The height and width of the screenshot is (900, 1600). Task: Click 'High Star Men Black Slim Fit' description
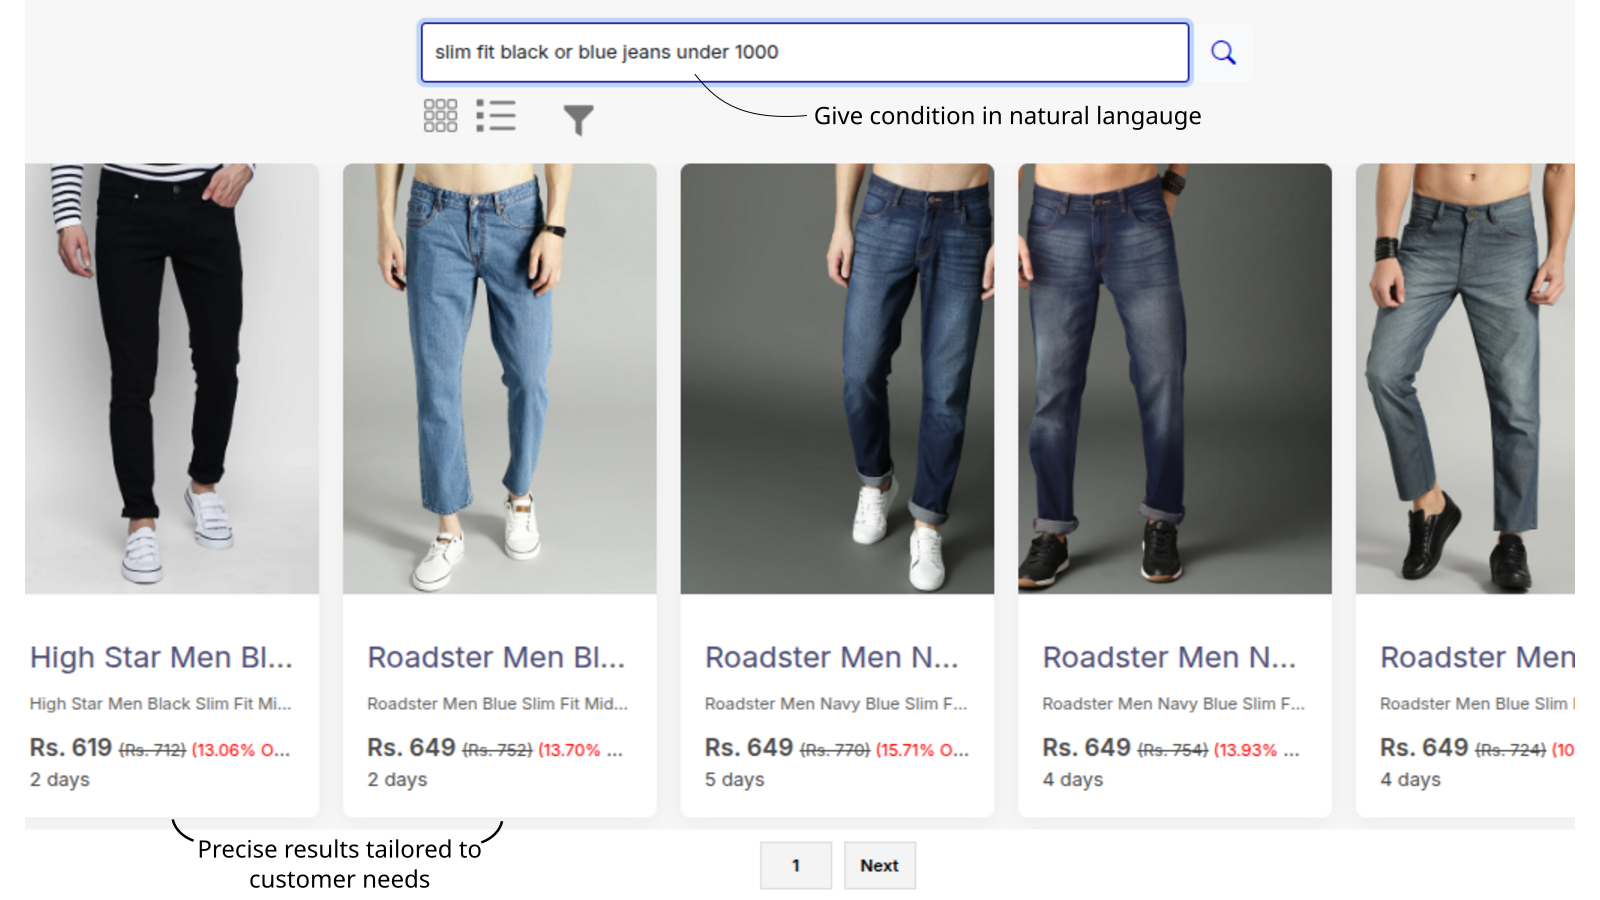pyautogui.click(x=160, y=704)
